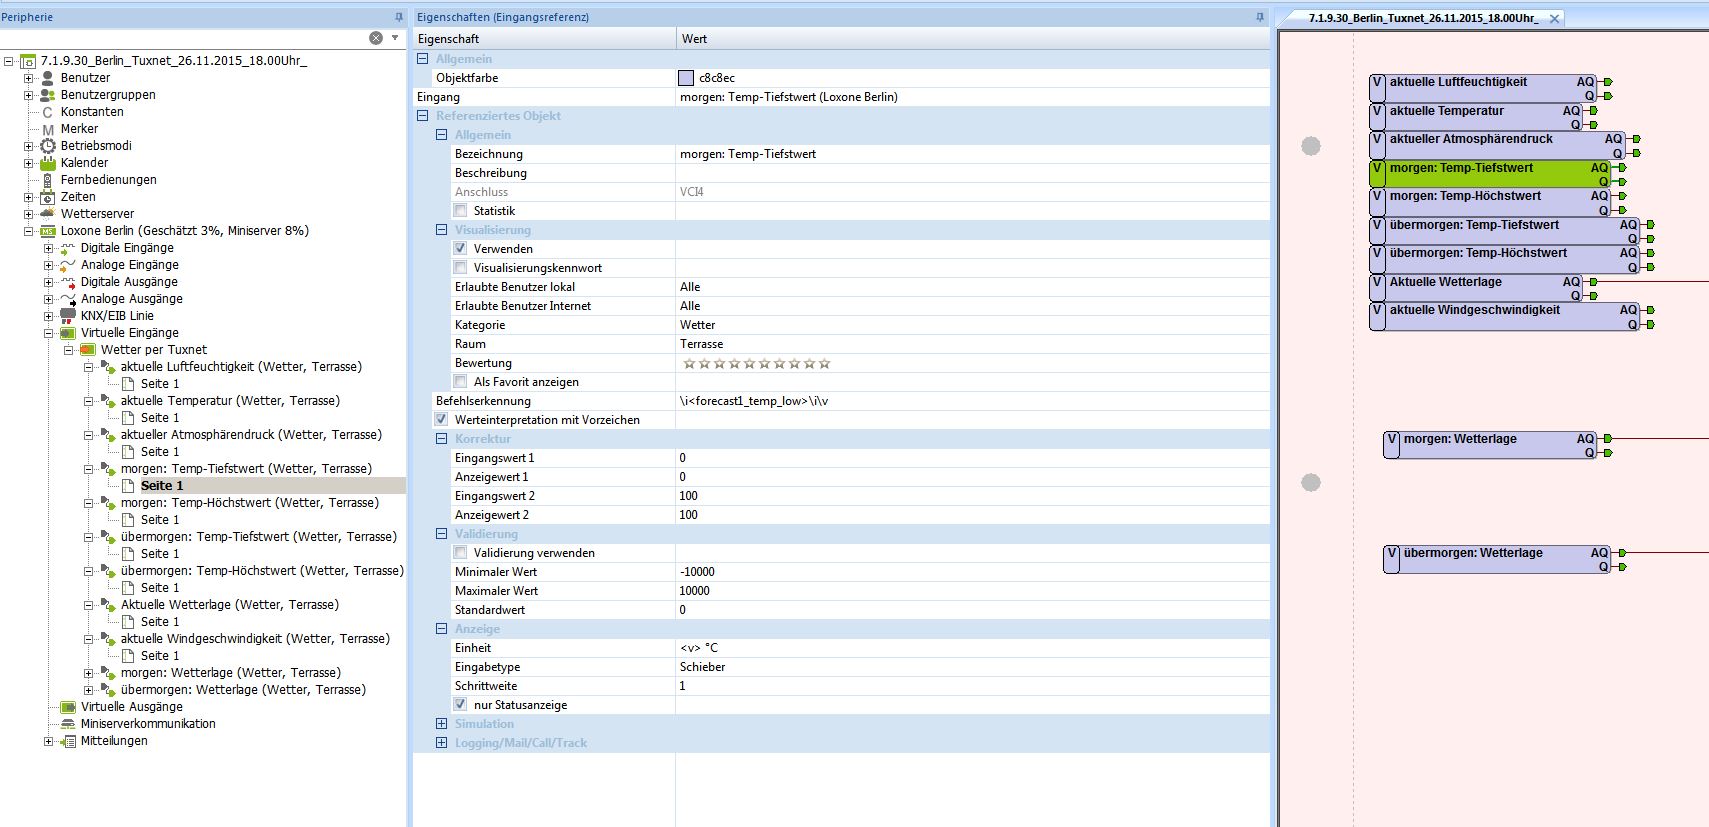Click the Objektfarbe color swatch
The height and width of the screenshot is (827, 1709).
click(686, 78)
